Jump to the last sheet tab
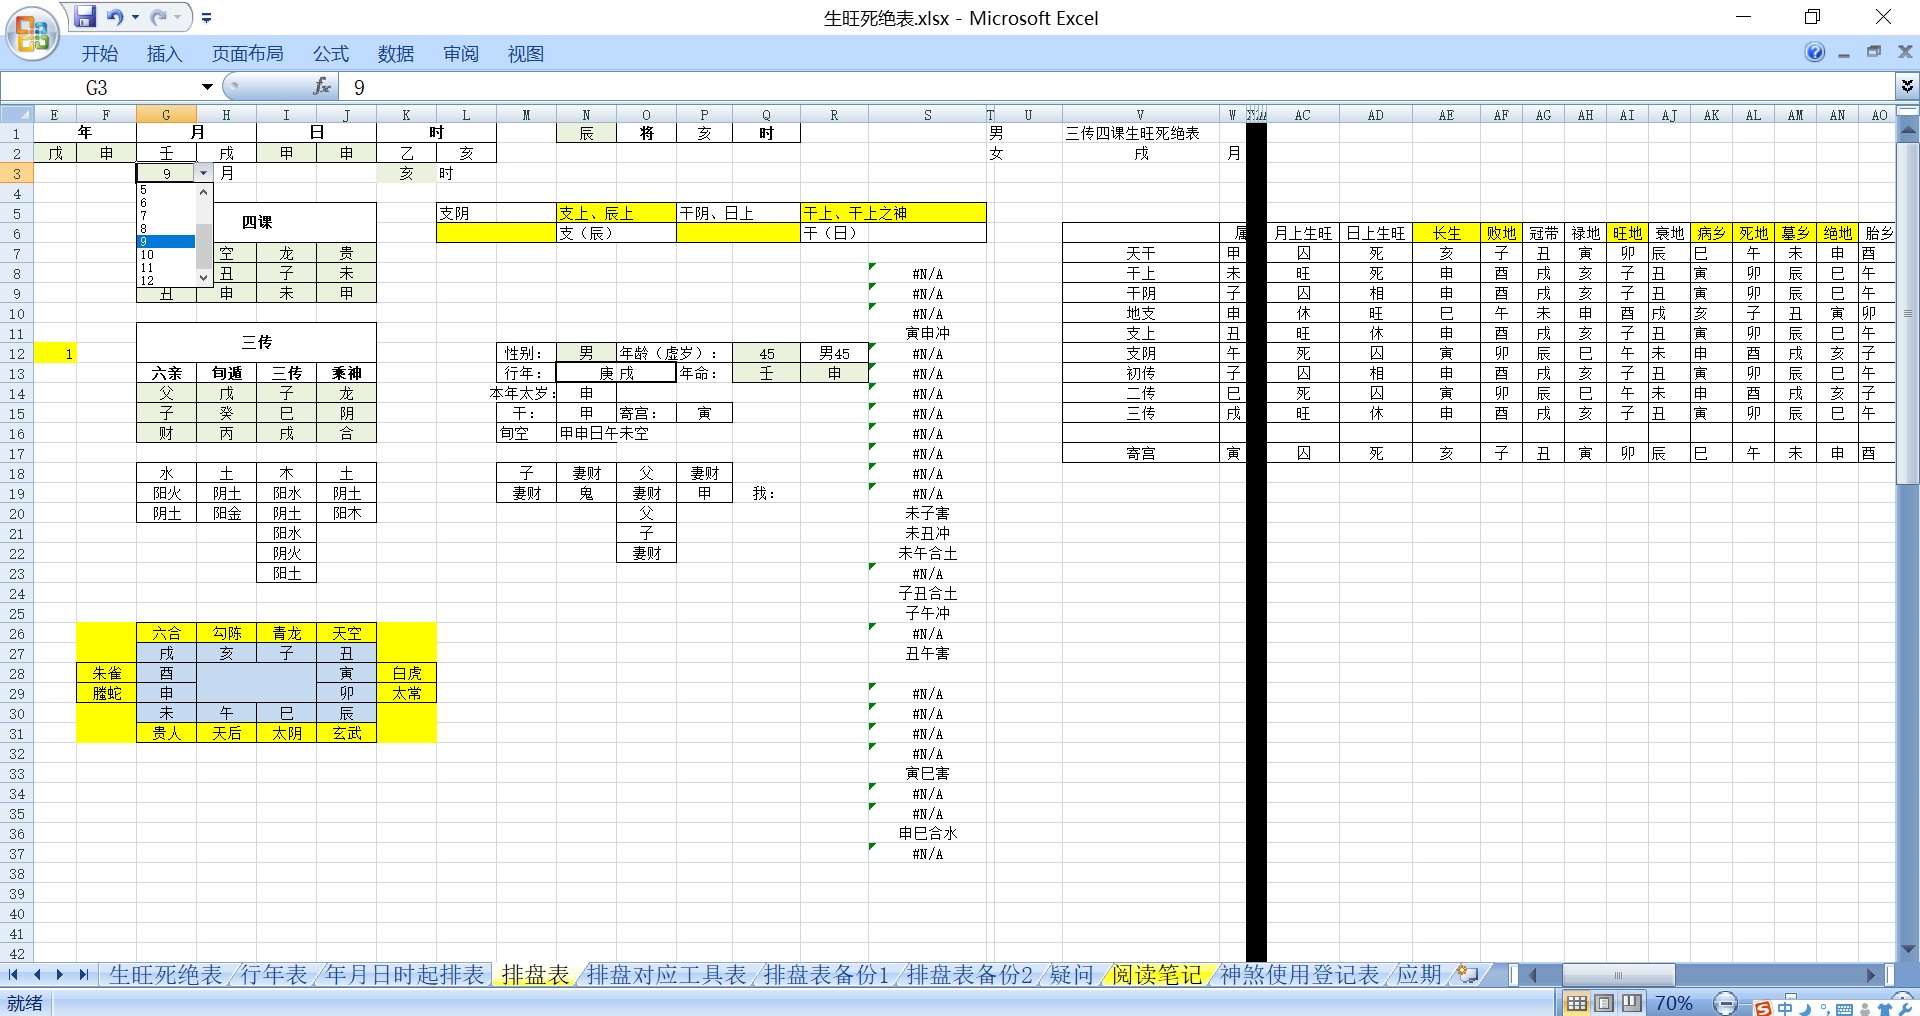This screenshot has height=1016, width=1920. (84, 974)
